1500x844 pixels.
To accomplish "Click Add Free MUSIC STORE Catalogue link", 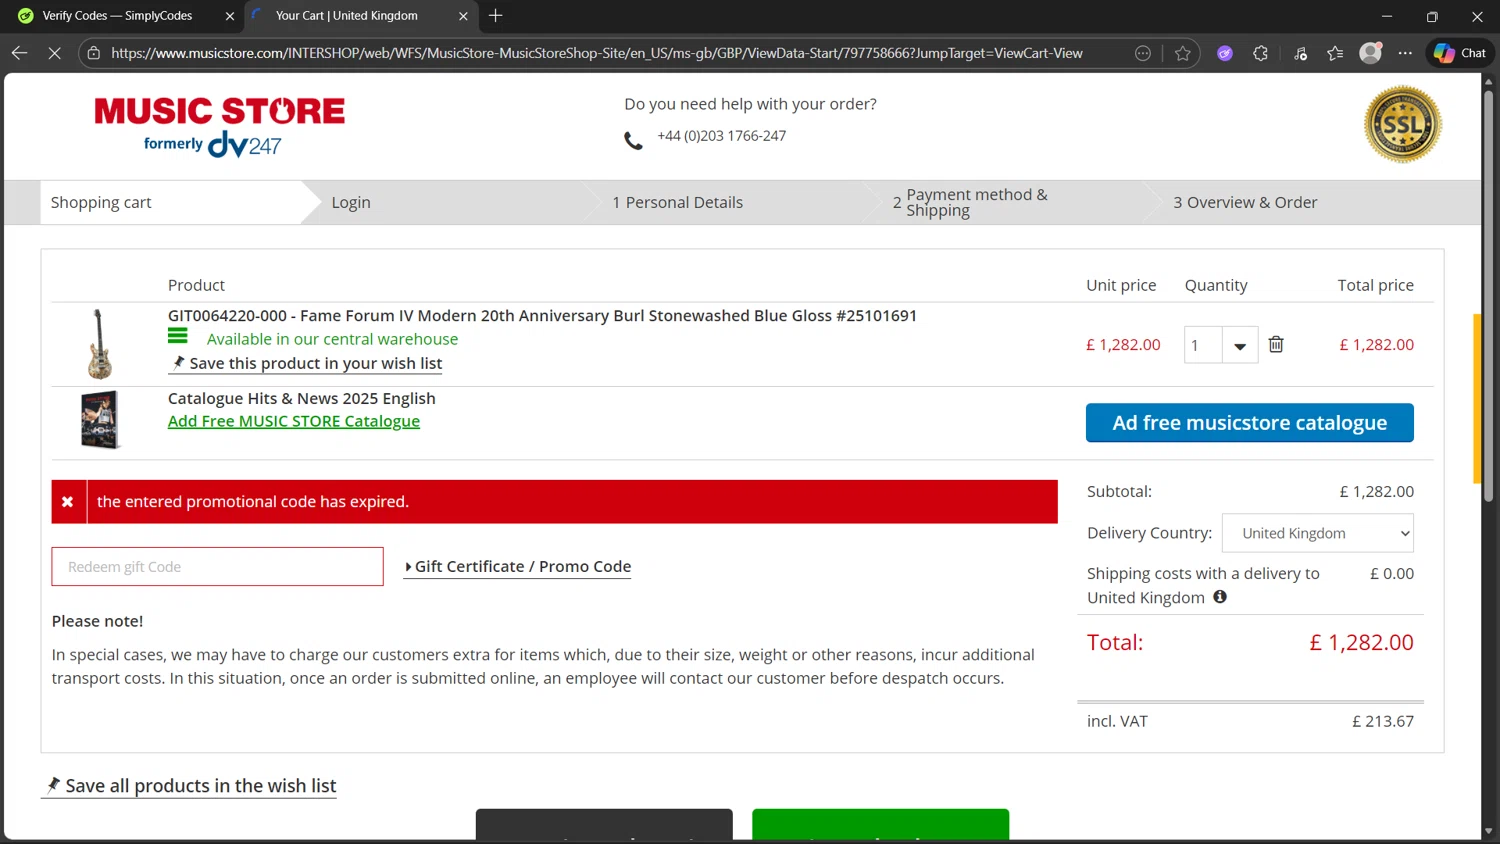I will tap(294, 421).
